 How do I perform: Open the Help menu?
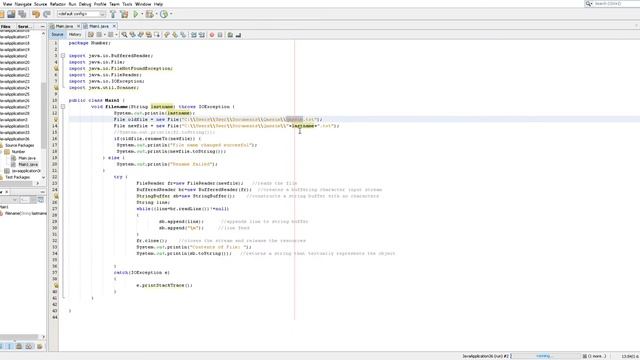[x=158, y=4]
